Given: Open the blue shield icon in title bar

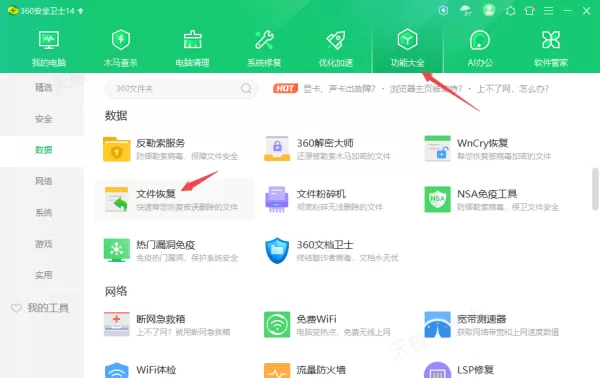Looking at the screenshot, I should click(443, 10).
